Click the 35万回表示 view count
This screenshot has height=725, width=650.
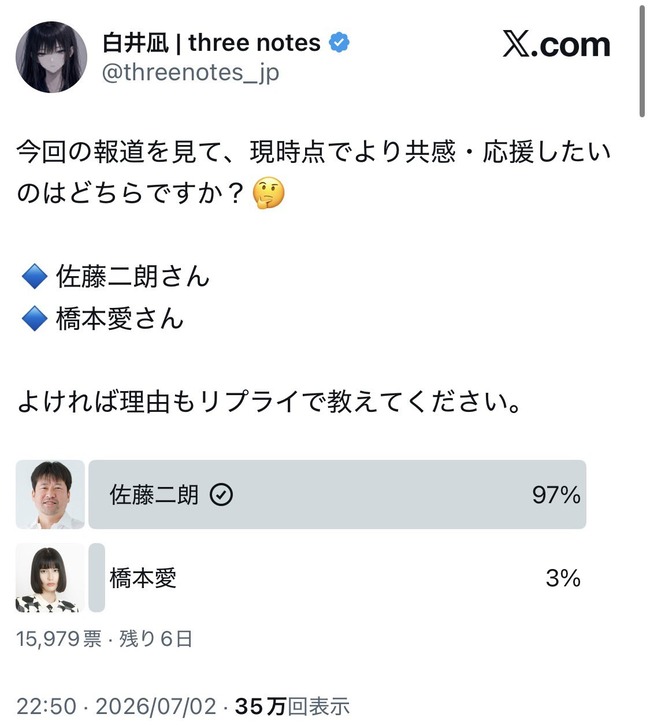pos(292,707)
